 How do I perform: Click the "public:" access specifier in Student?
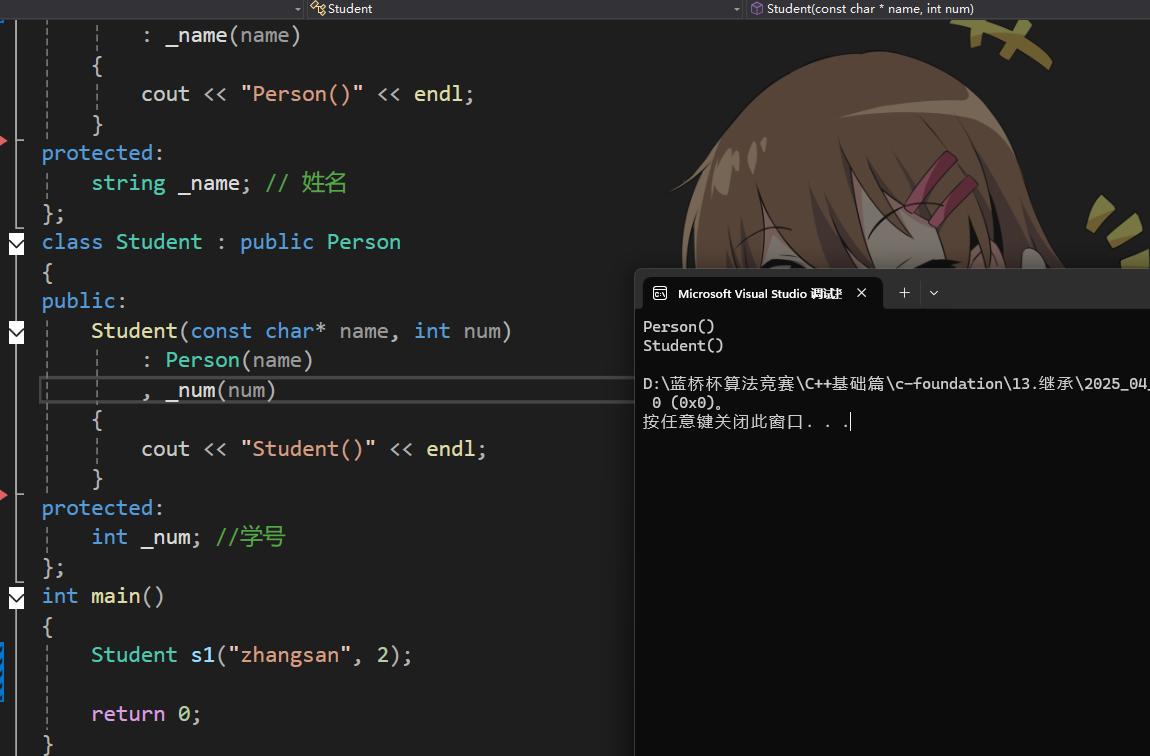(x=84, y=301)
